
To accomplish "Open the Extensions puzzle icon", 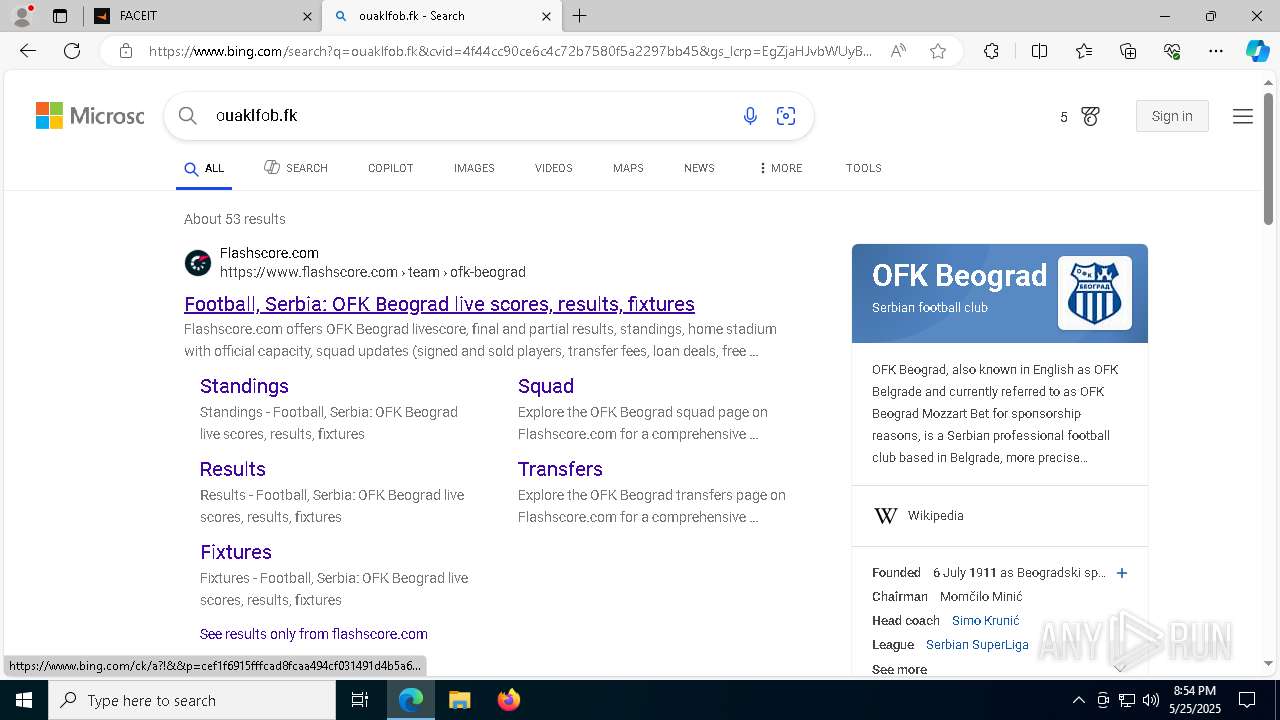I will (x=991, y=51).
